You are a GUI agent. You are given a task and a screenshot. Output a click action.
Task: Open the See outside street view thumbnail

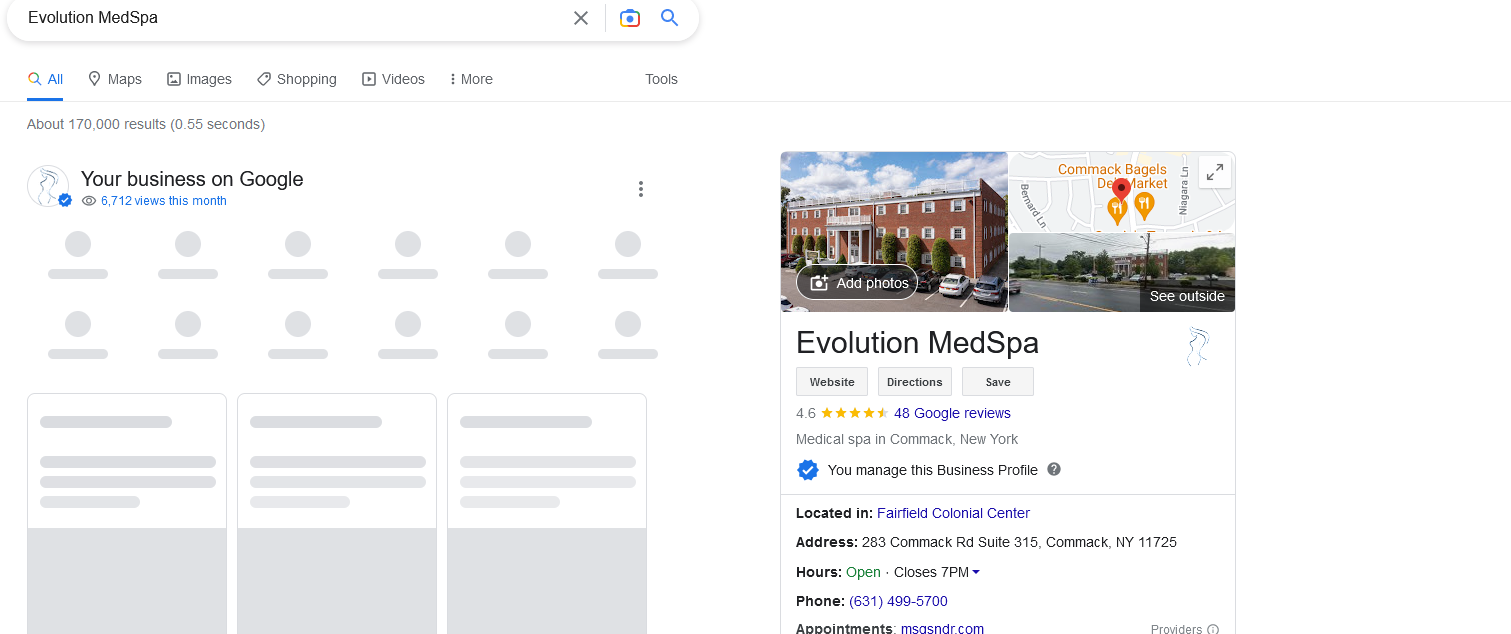(x=1122, y=273)
